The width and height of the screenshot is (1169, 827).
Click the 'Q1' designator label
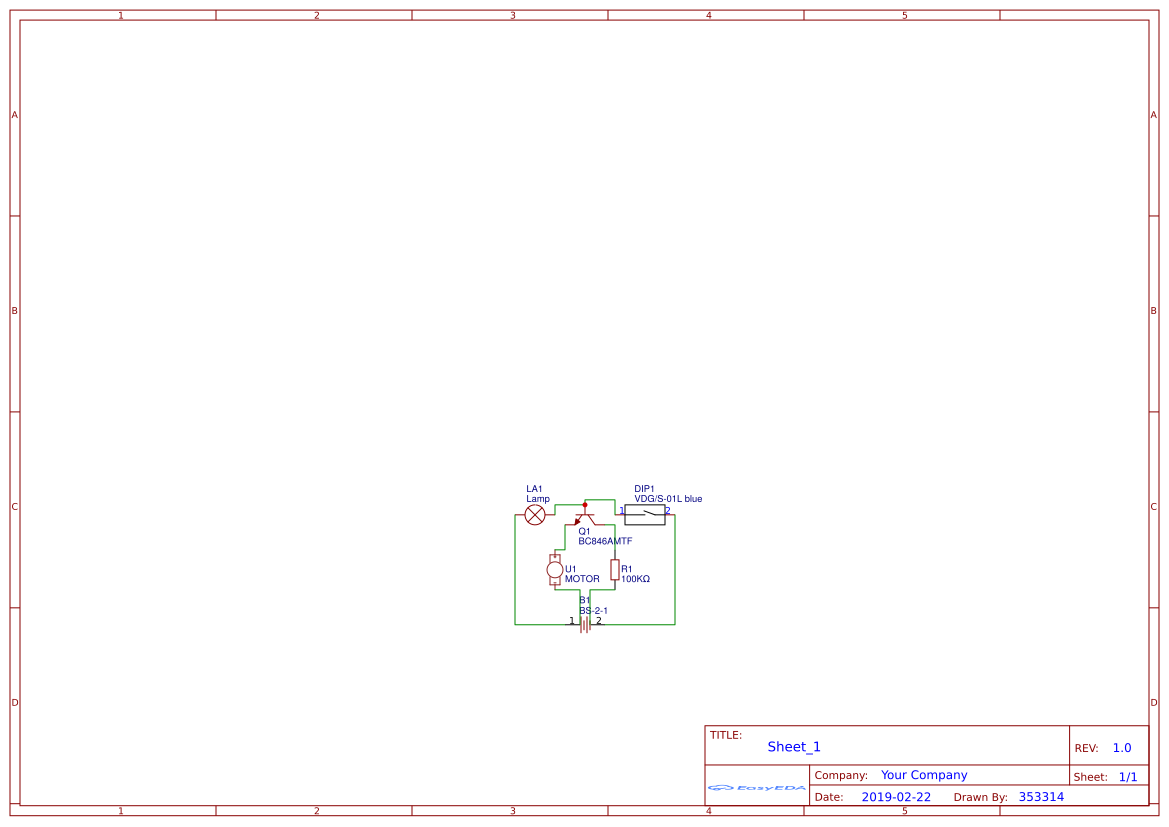point(584,532)
